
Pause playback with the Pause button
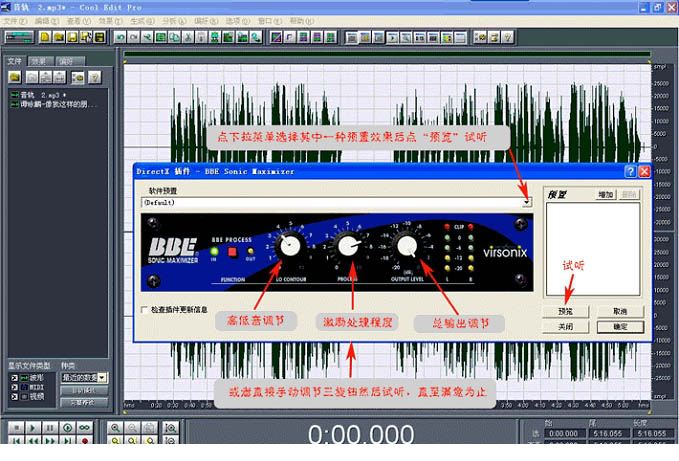pyautogui.click(x=50, y=428)
